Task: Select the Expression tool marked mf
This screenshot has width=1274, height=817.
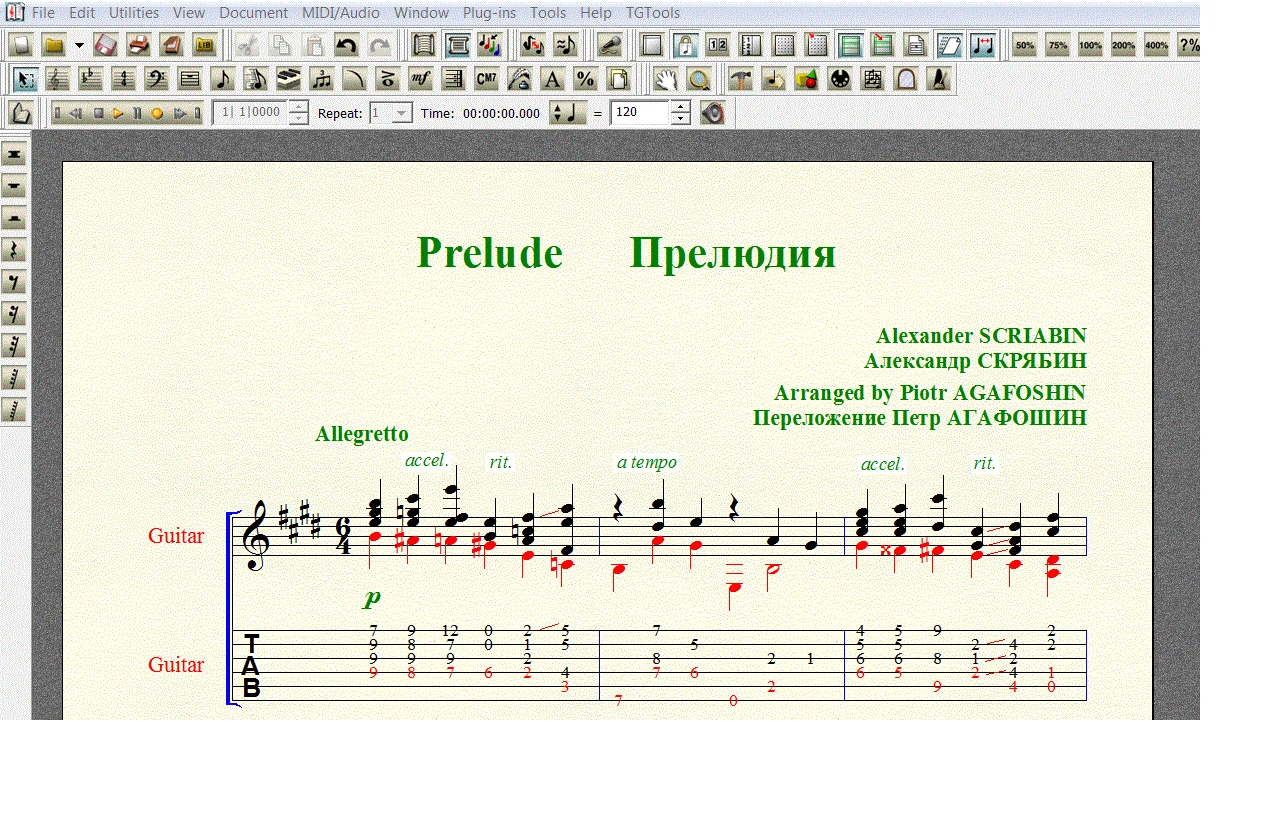Action: pos(420,79)
